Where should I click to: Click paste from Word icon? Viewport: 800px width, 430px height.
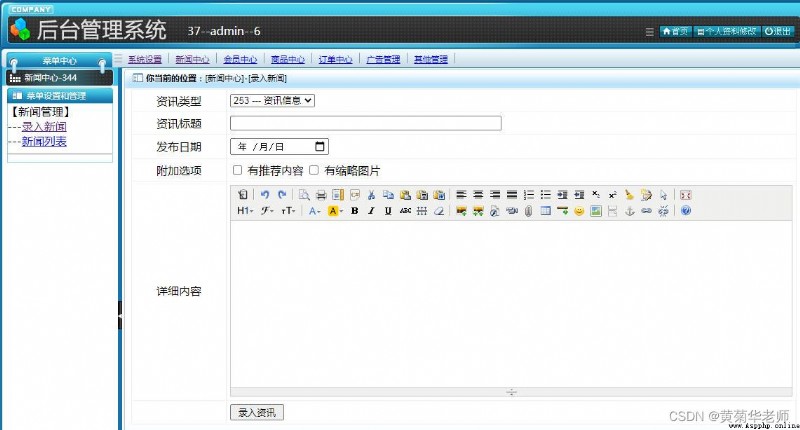pos(439,195)
